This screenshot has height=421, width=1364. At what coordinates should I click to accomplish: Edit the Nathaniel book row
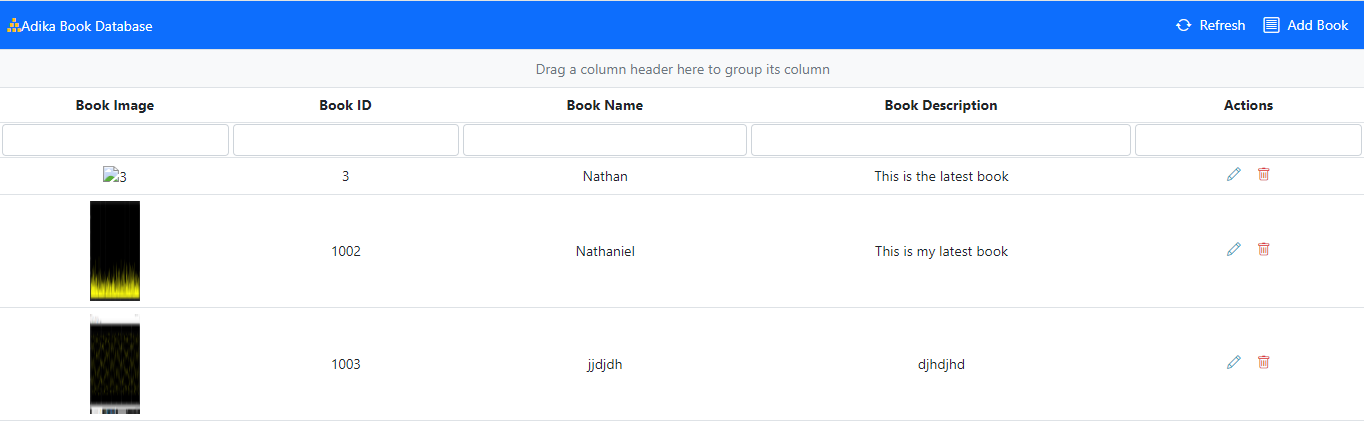1233,249
